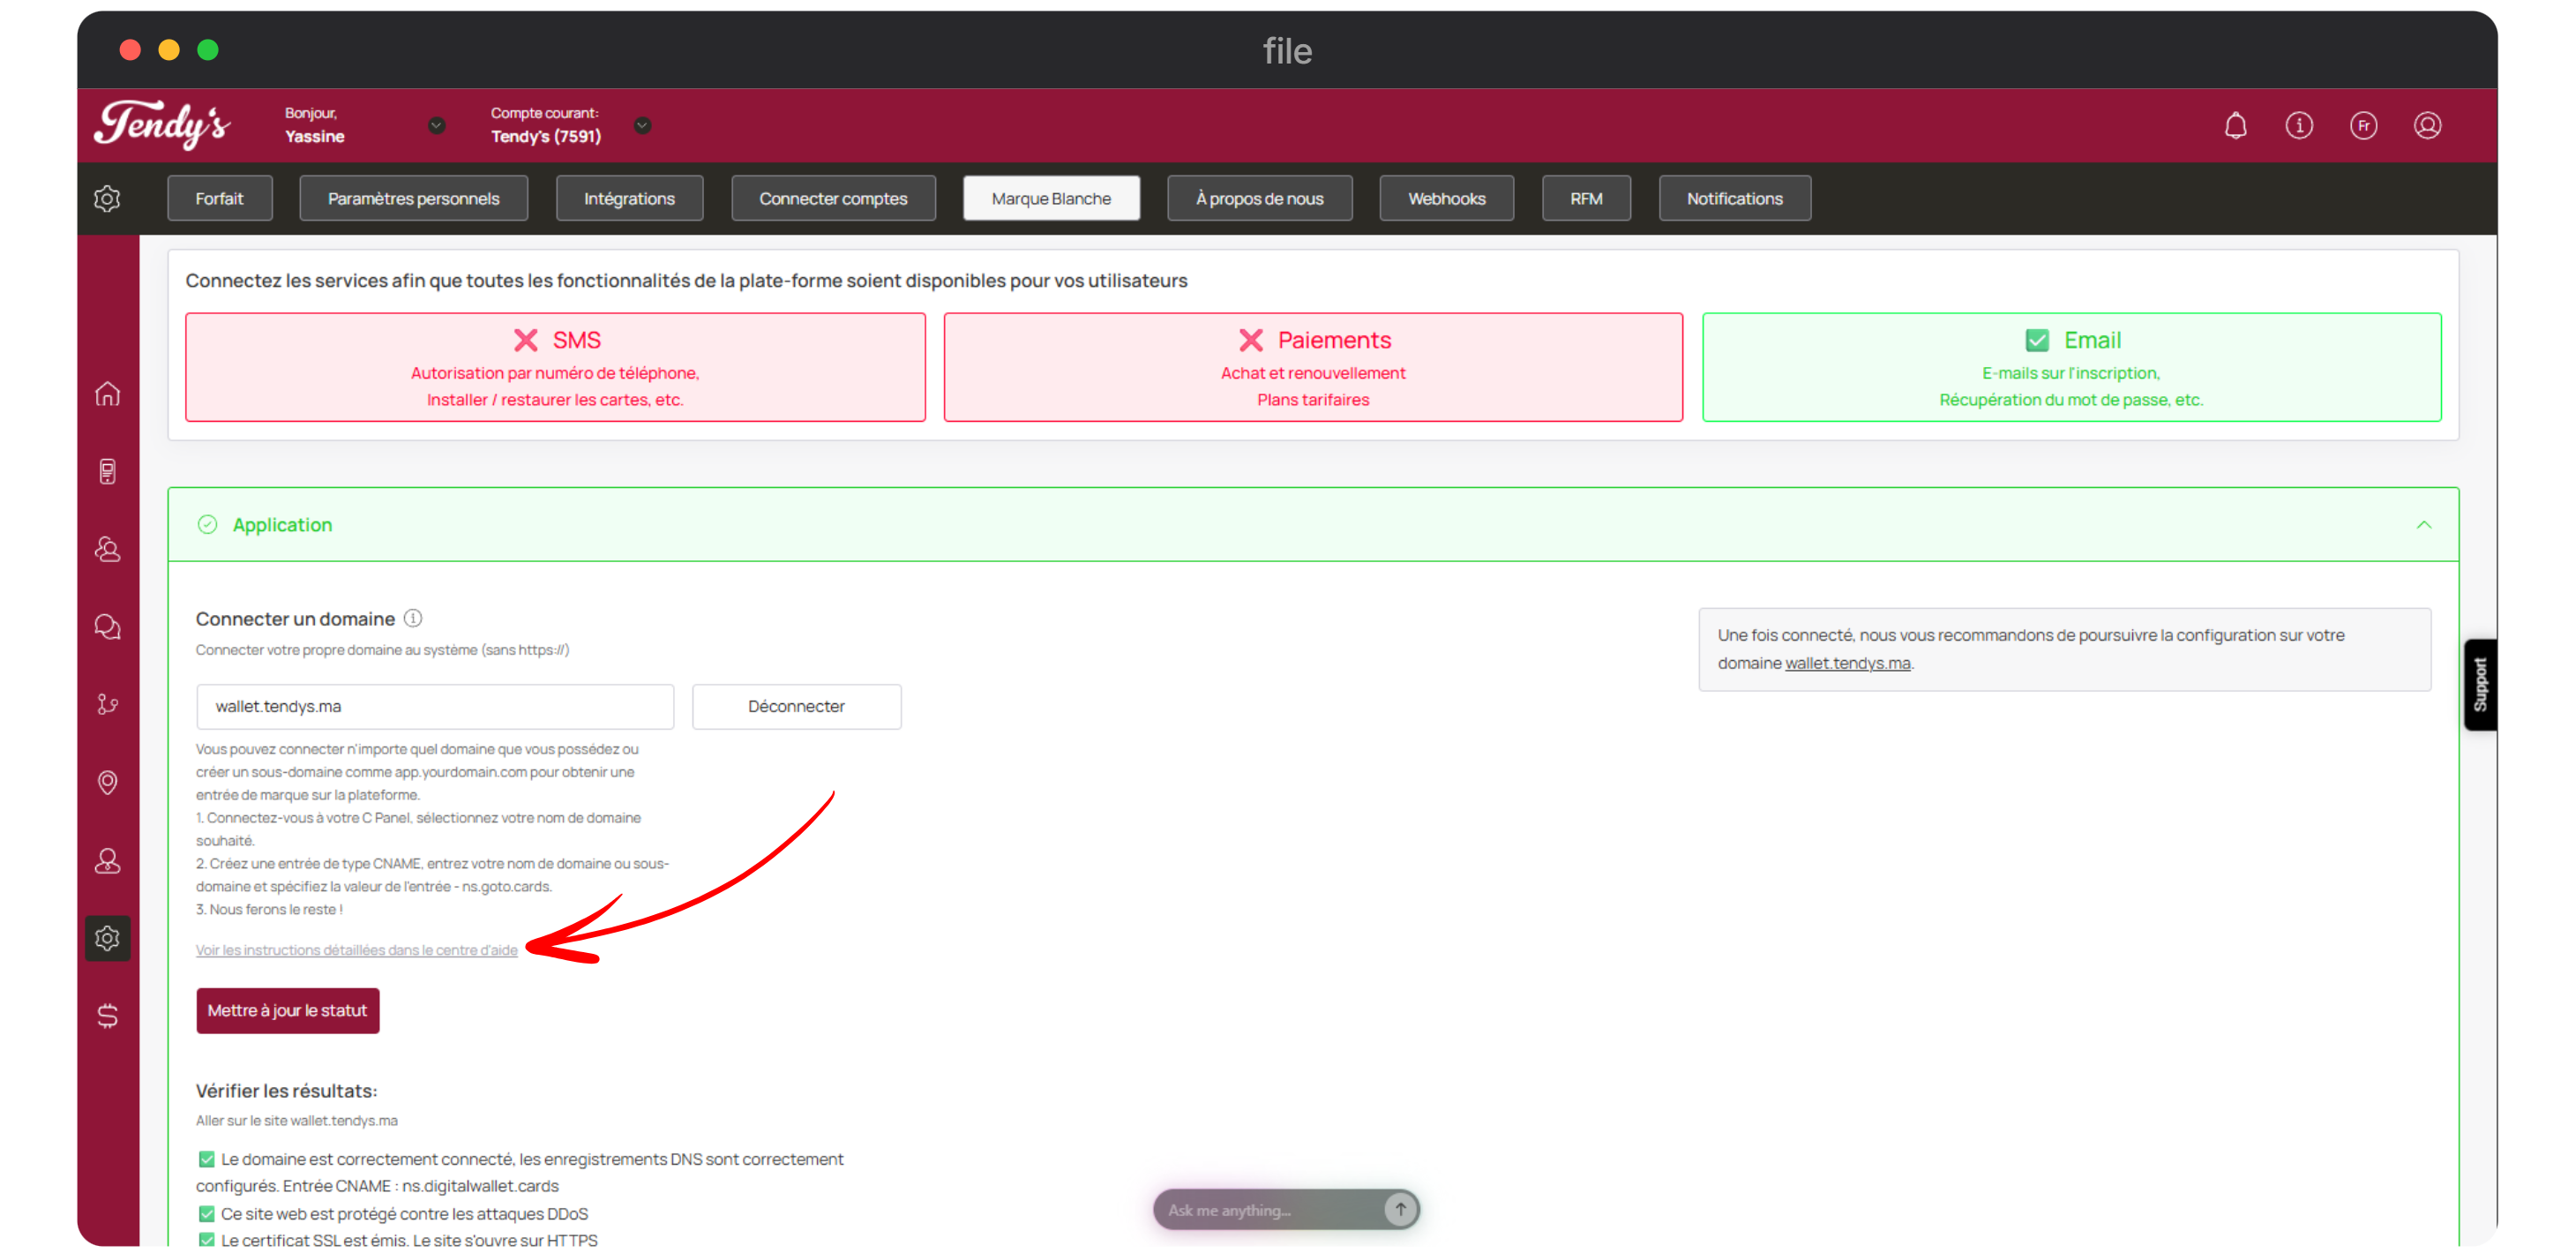This screenshot has width=2576, height=1253.
Task: Open the help center detailed instructions link
Action: (356, 950)
